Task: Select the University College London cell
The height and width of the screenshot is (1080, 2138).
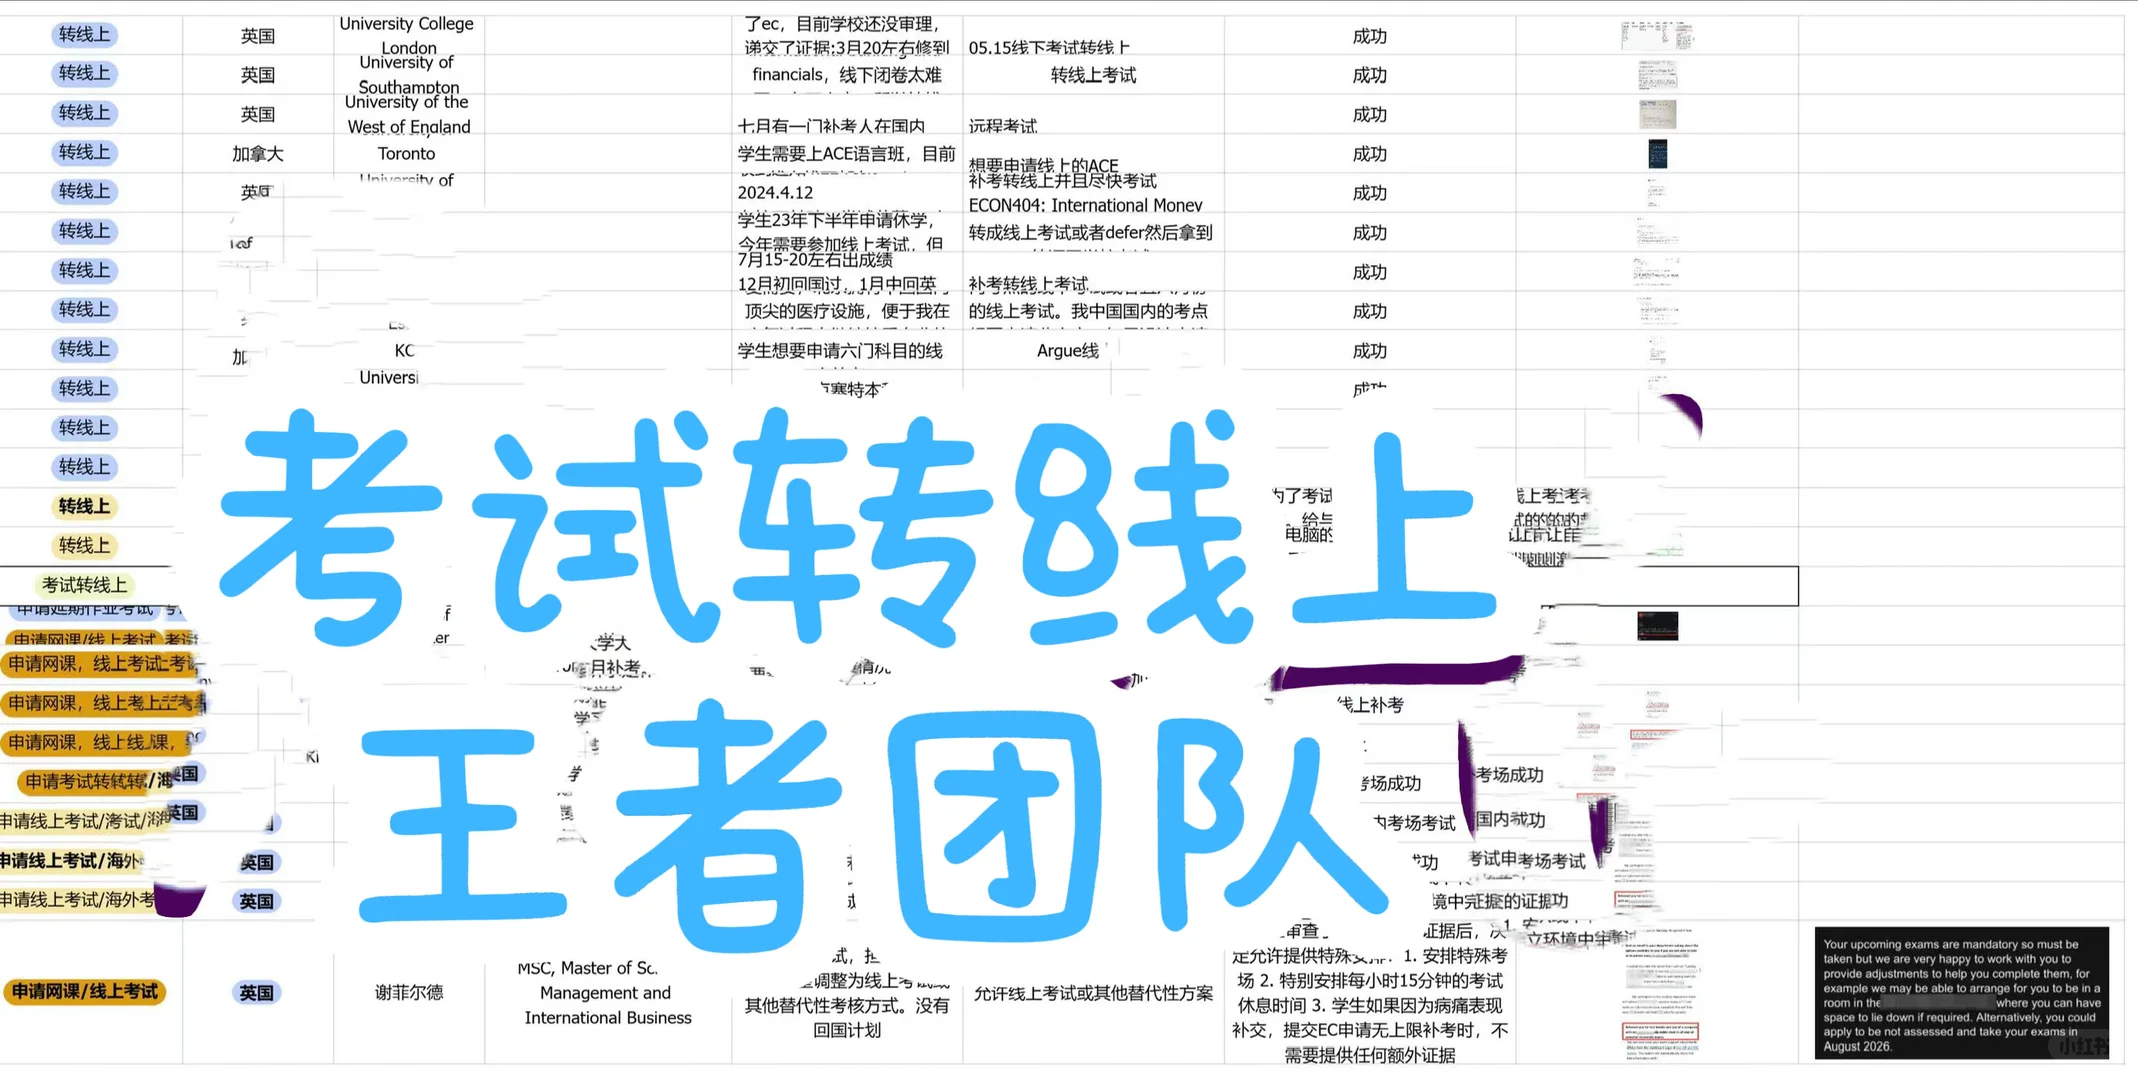Action: click(408, 35)
